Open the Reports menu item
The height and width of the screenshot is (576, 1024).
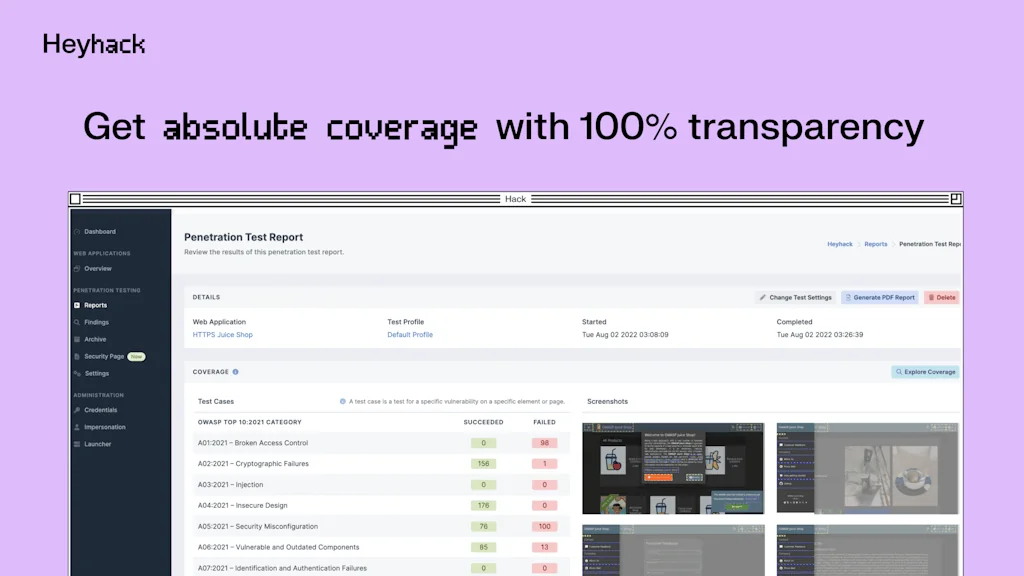(95, 306)
